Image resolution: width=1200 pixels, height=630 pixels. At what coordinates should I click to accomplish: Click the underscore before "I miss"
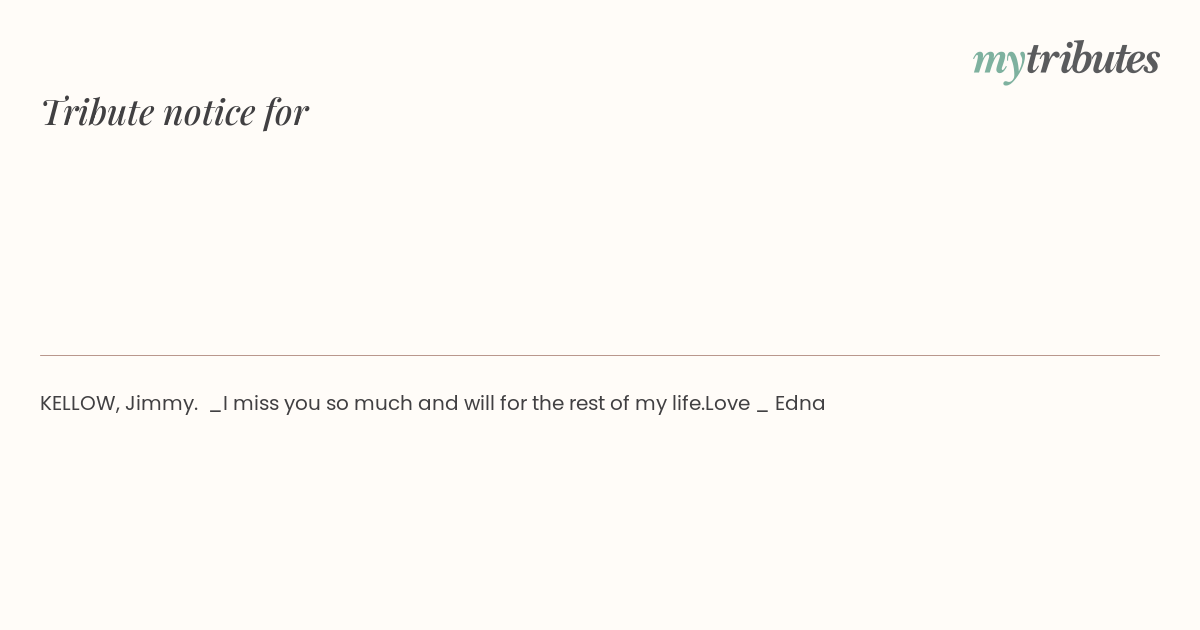(215, 408)
